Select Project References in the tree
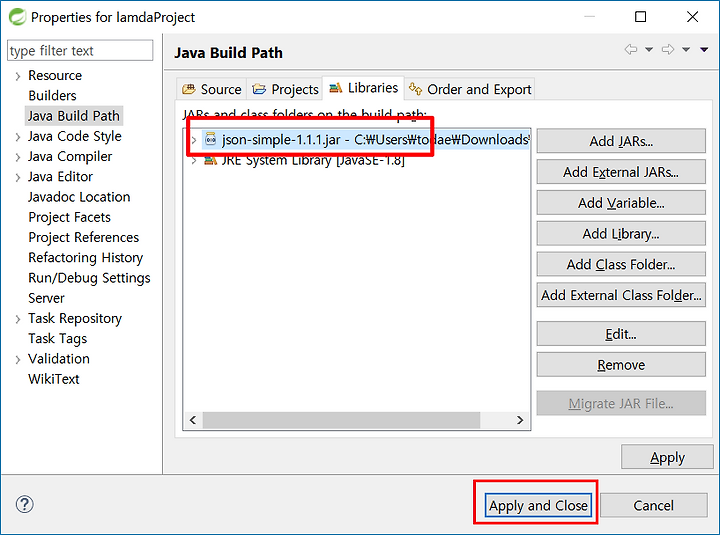Viewport: 720px width, 535px height. pyautogui.click(x=84, y=237)
